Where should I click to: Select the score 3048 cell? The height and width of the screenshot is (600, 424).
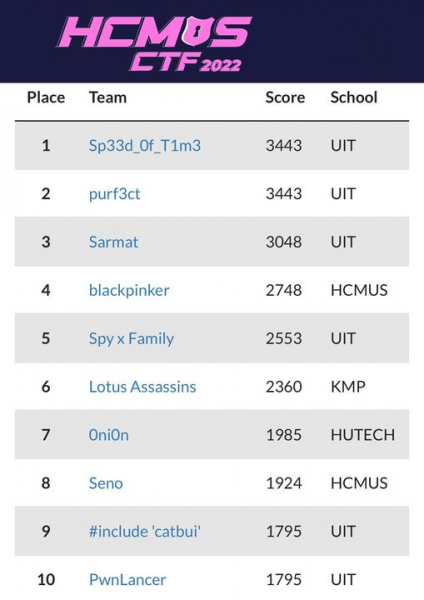(x=284, y=242)
